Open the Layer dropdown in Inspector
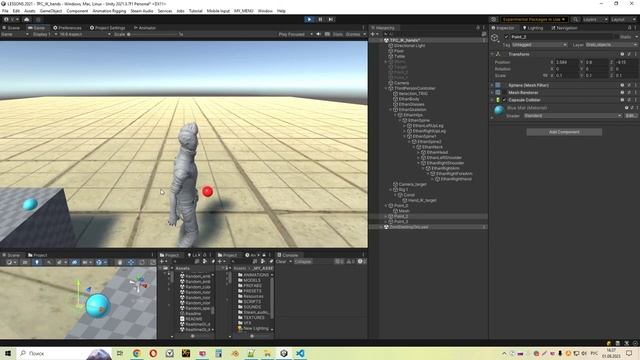The height and width of the screenshot is (360, 640). point(611,44)
